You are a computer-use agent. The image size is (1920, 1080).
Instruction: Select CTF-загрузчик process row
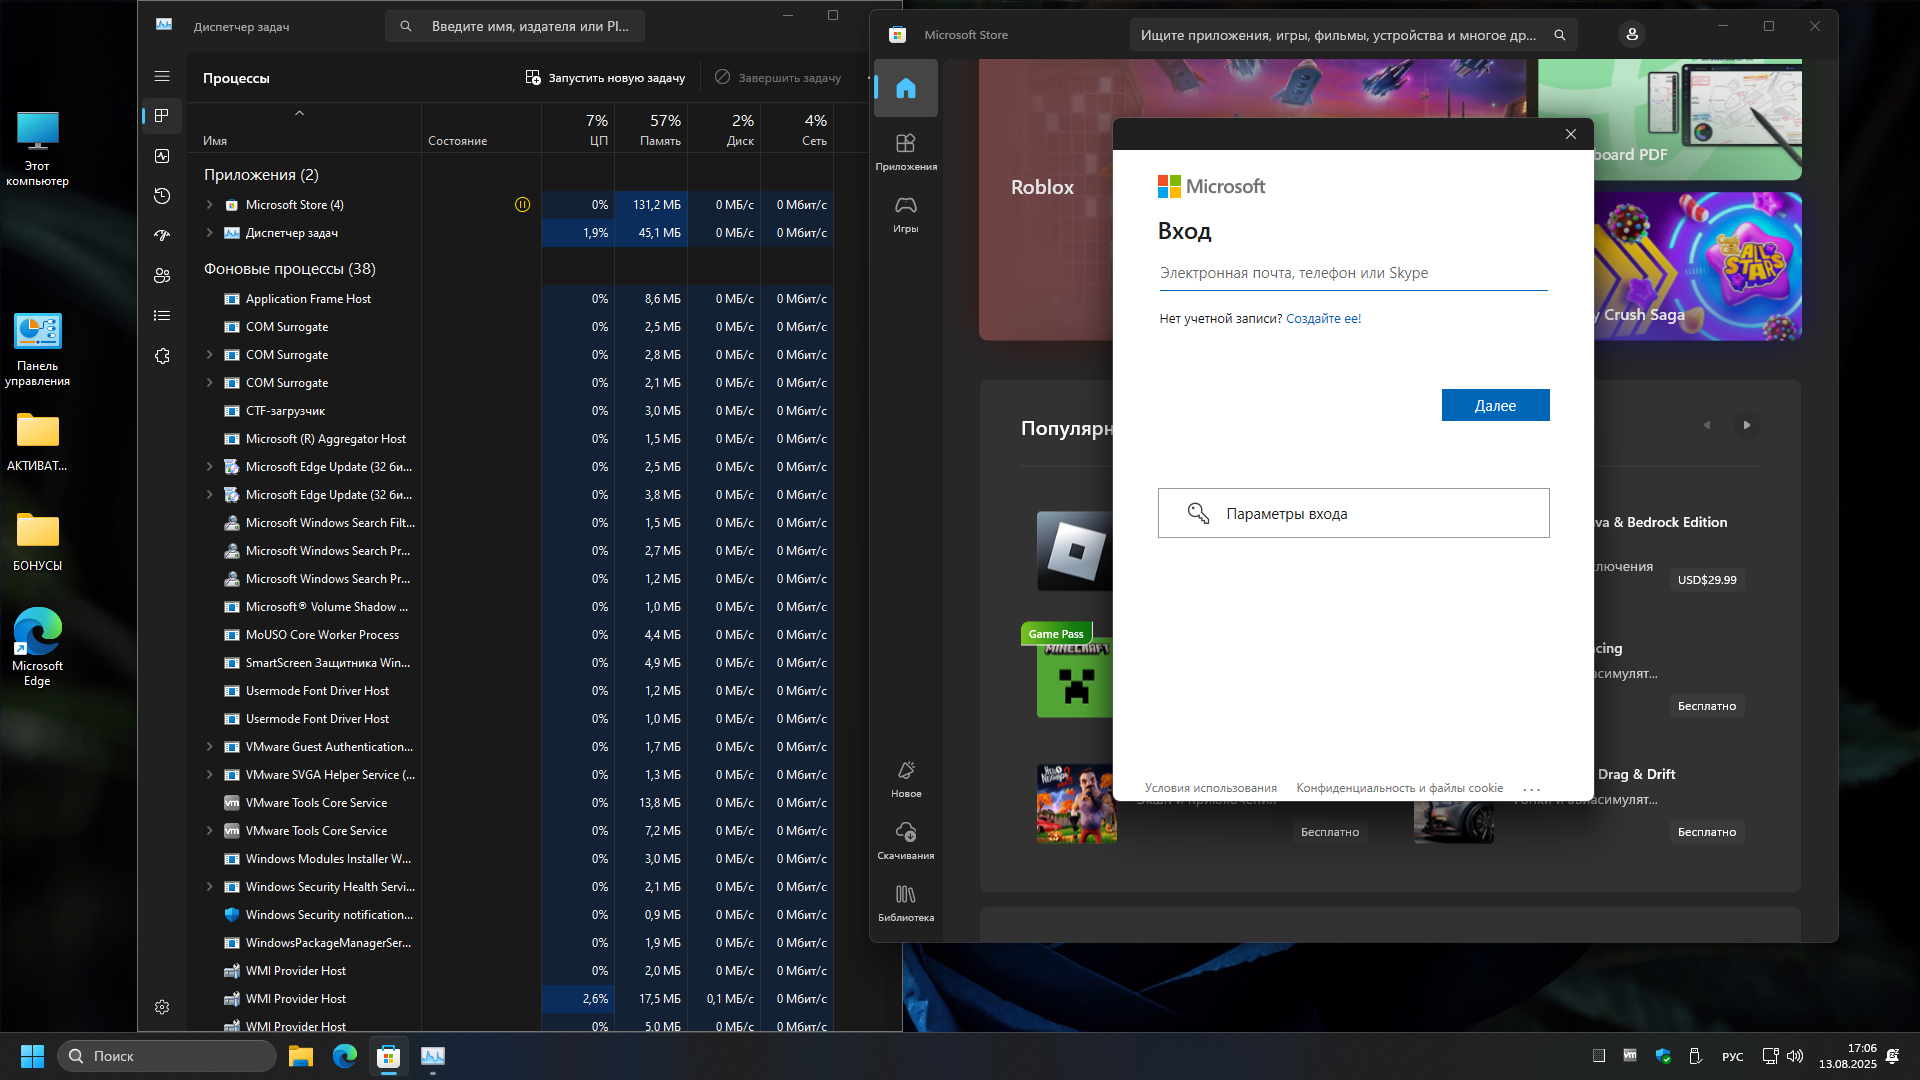(x=510, y=411)
